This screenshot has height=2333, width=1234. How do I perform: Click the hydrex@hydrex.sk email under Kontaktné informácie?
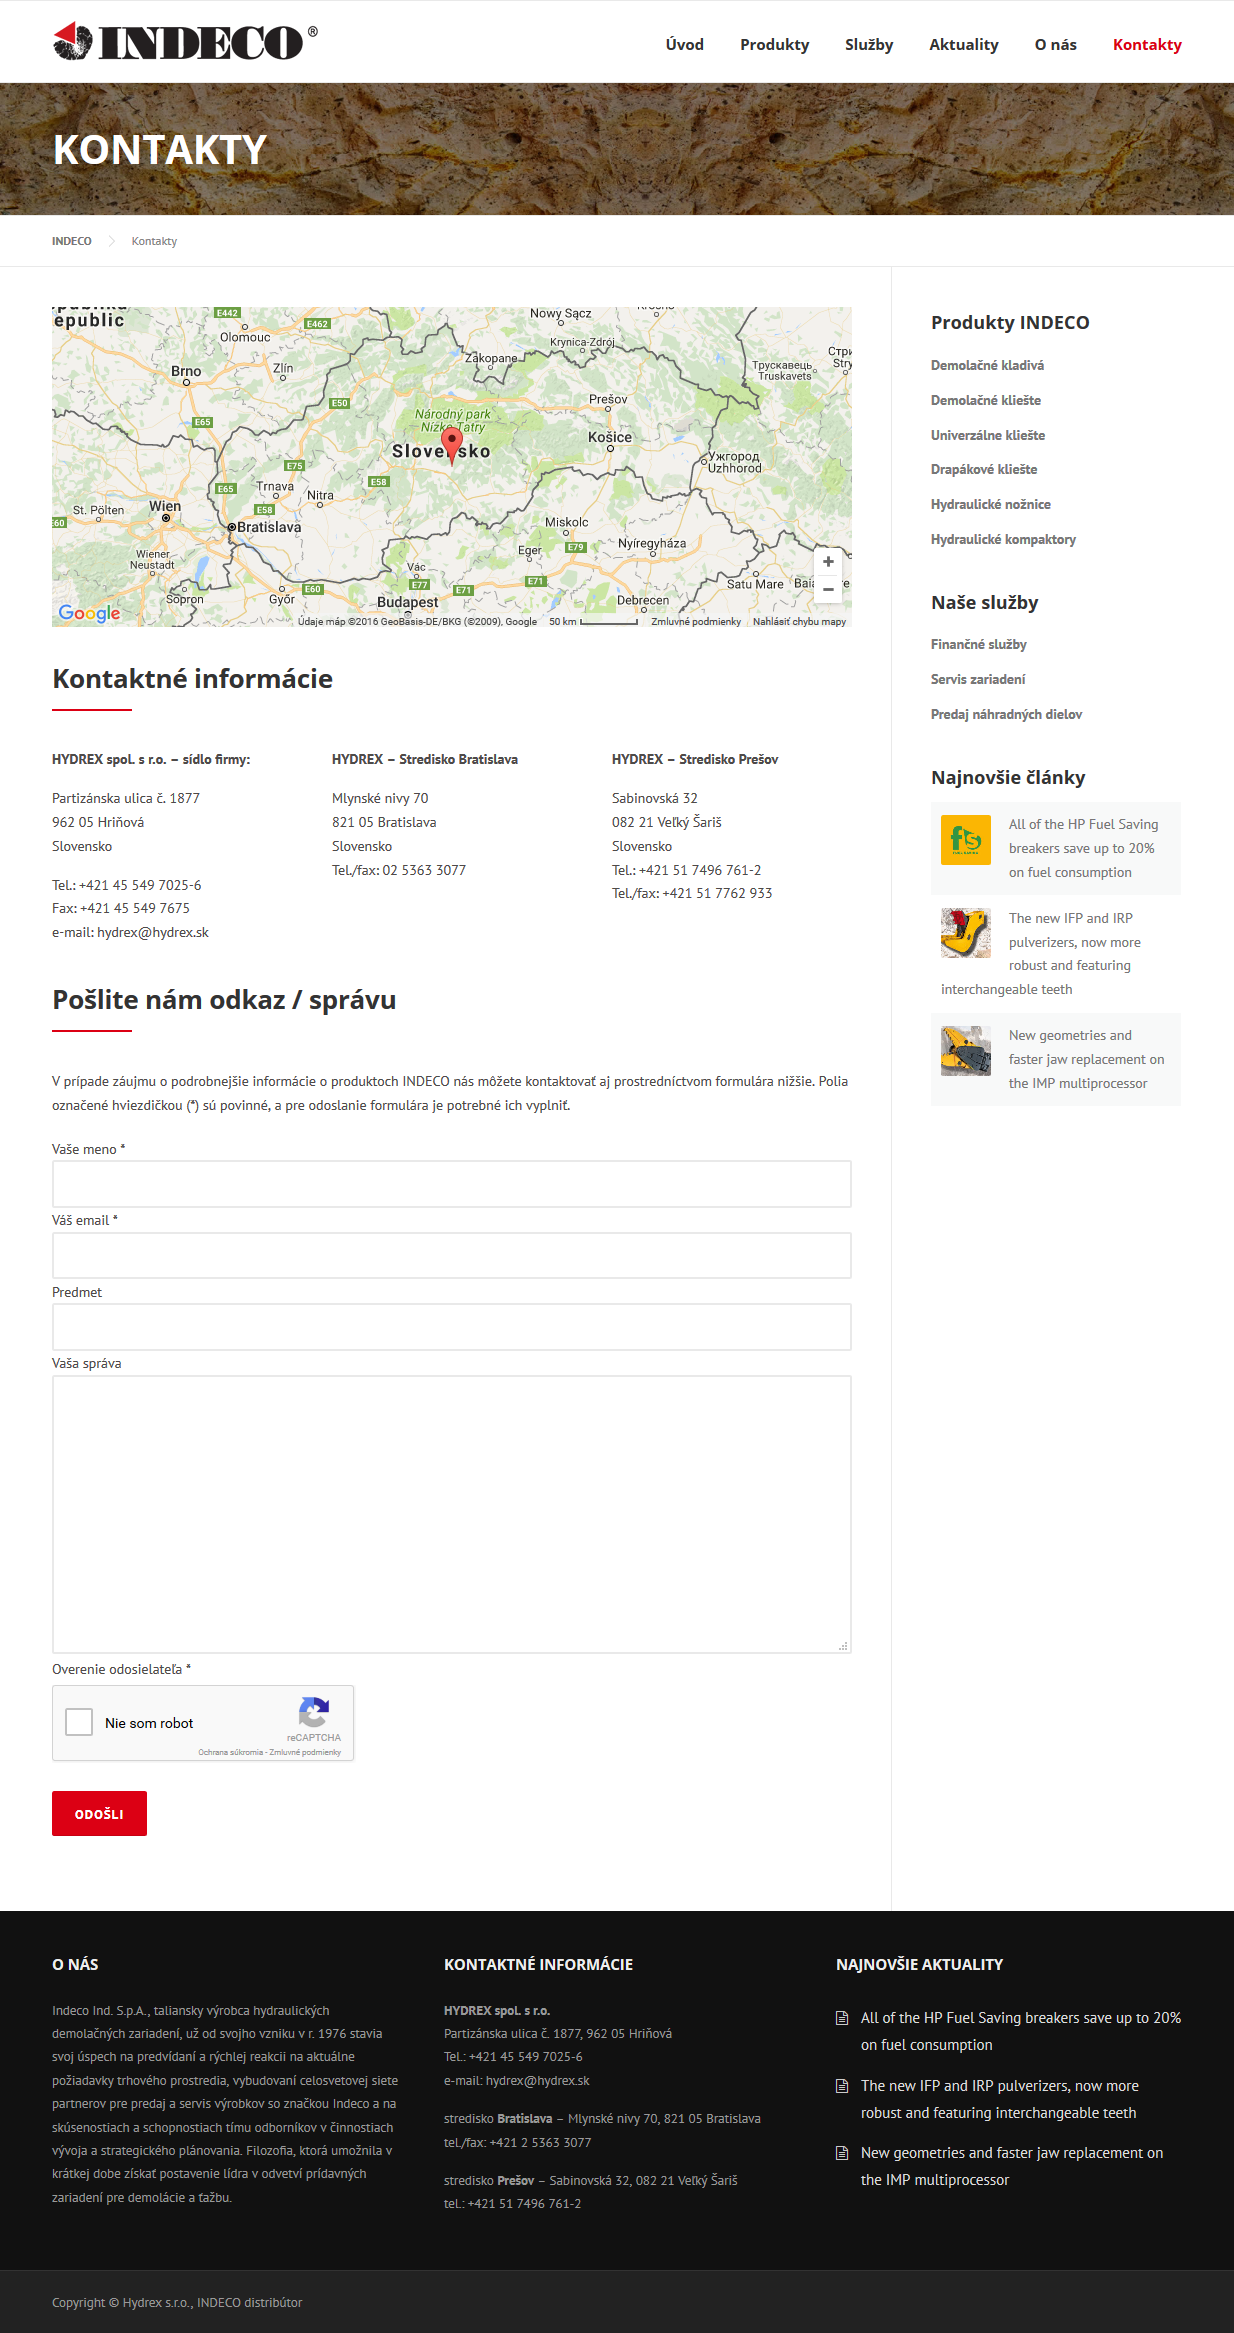click(x=153, y=932)
